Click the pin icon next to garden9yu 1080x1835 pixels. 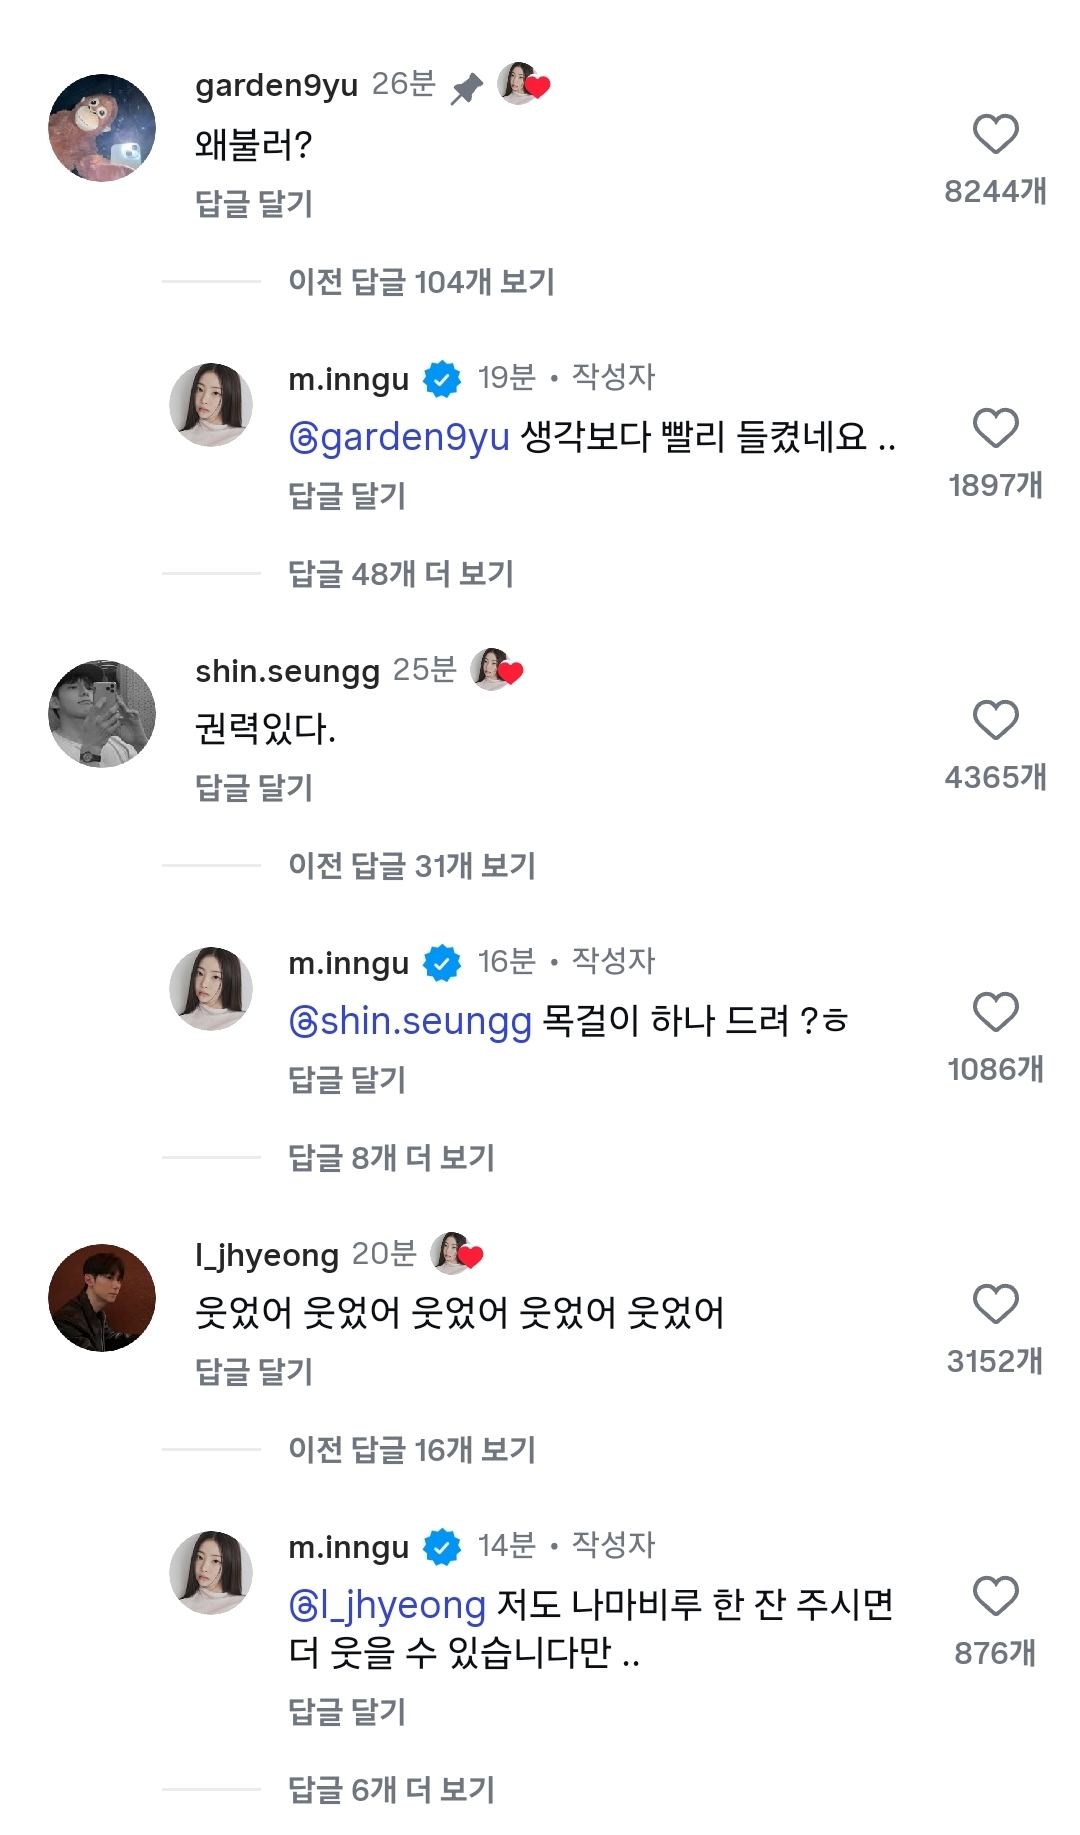click(x=466, y=89)
